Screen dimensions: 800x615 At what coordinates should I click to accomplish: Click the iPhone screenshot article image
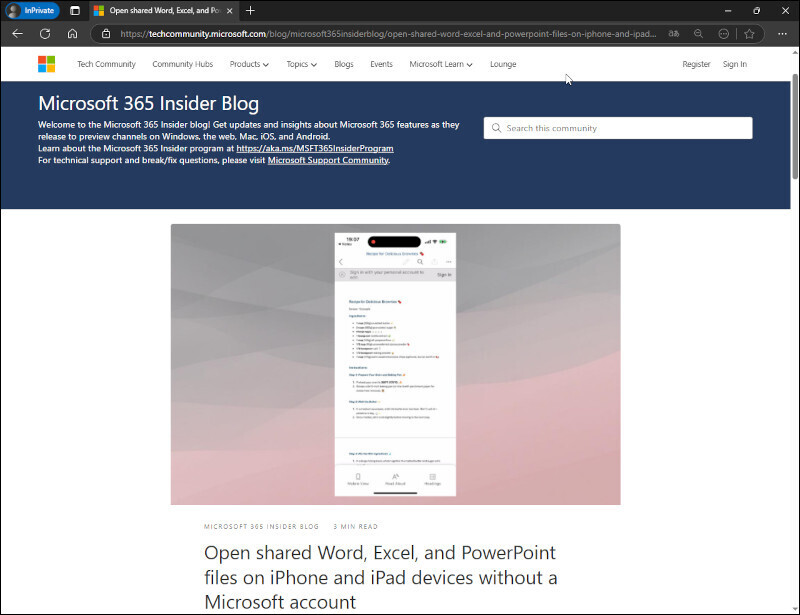pyautogui.click(x=395, y=364)
